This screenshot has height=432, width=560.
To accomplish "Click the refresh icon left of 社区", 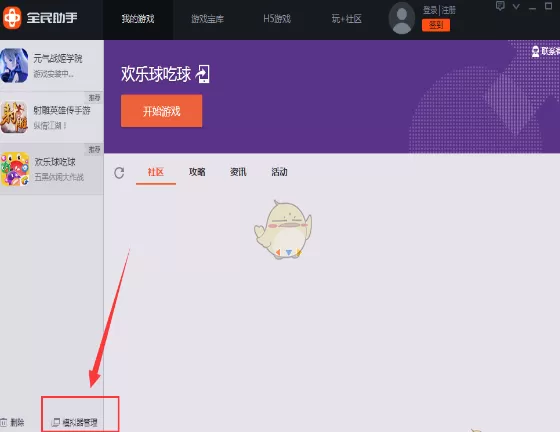I will tap(119, 173).
